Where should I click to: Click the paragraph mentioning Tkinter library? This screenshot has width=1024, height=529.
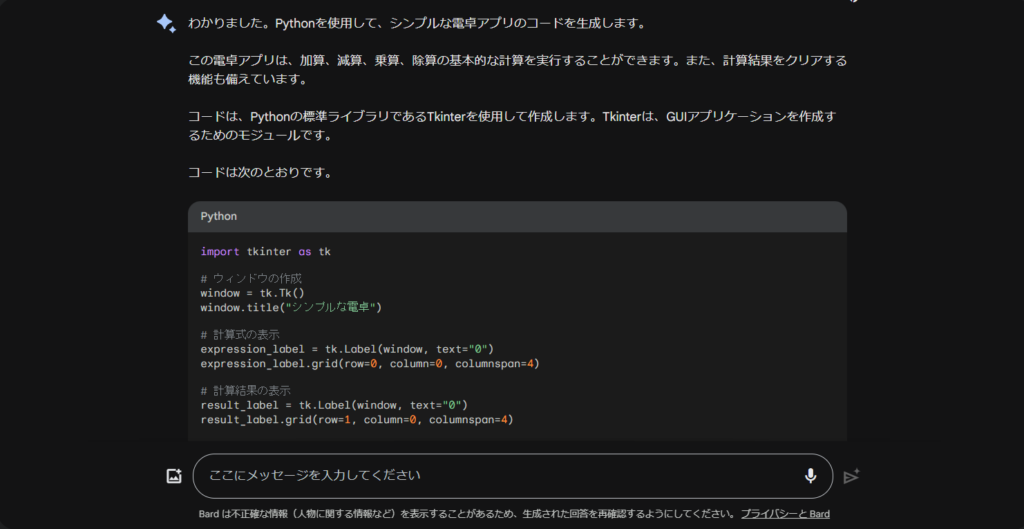coord(512,126)
